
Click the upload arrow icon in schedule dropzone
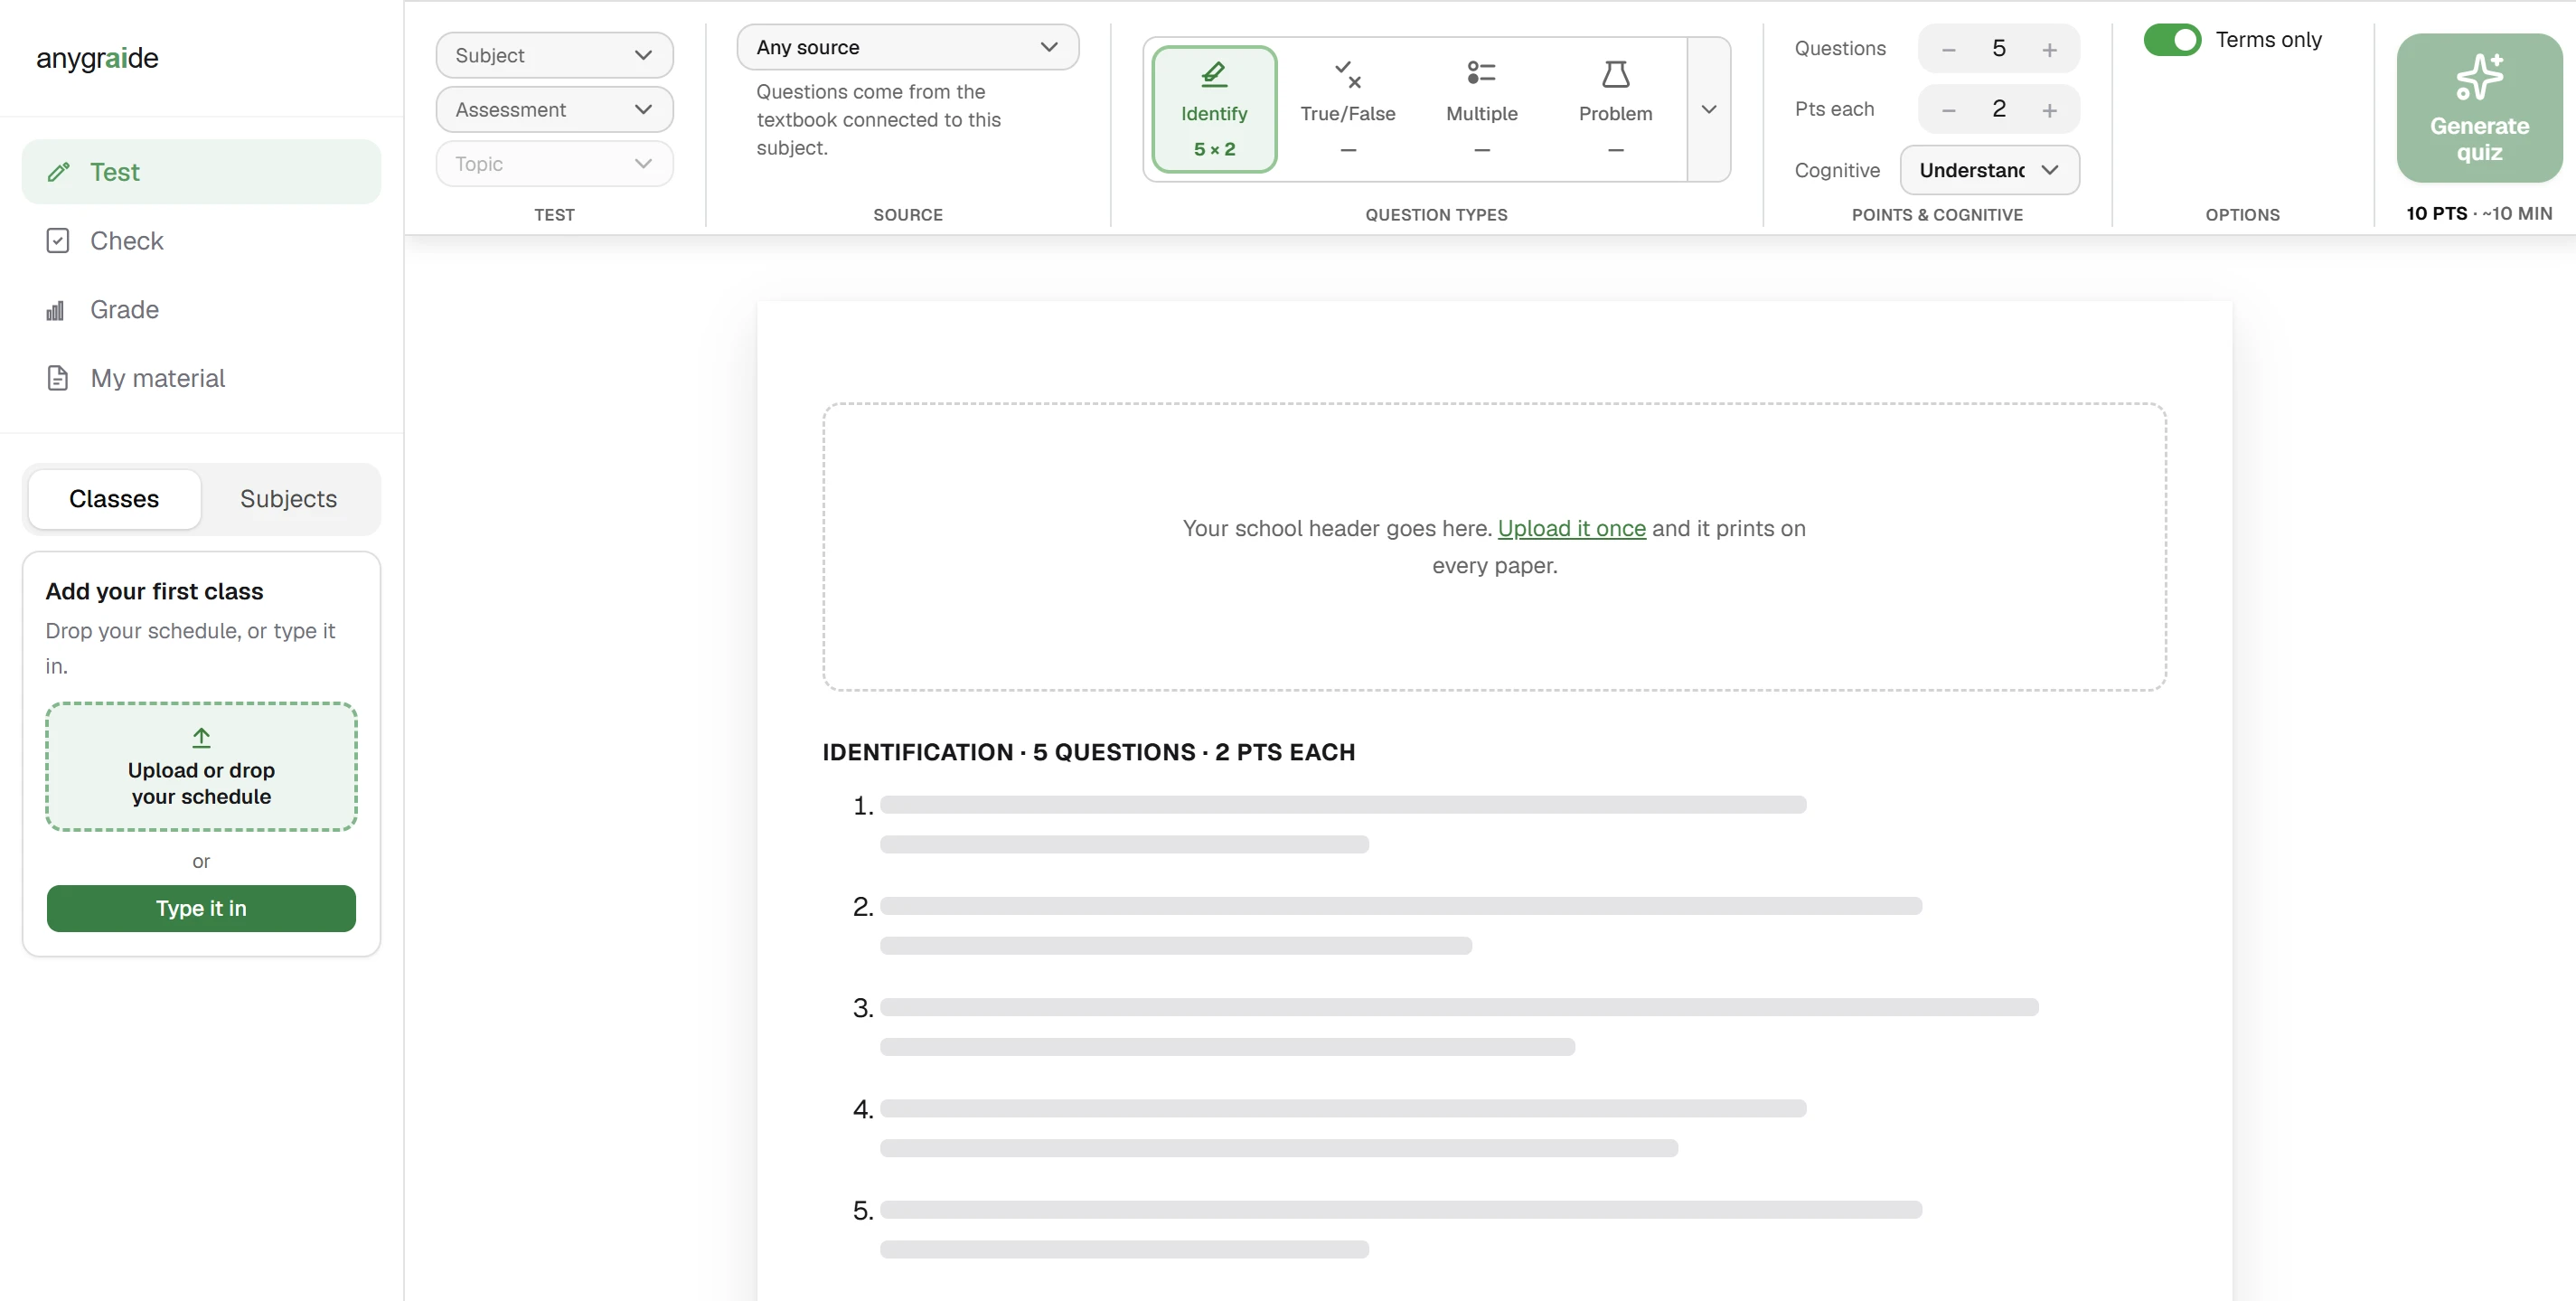point(201,738)
